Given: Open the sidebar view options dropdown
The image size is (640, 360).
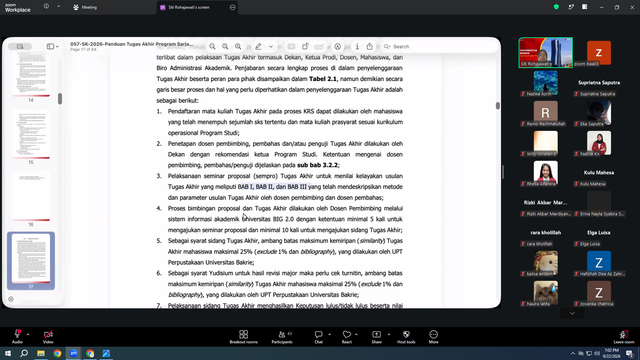Looking at the screenshot, I should (x=57, y=47).
